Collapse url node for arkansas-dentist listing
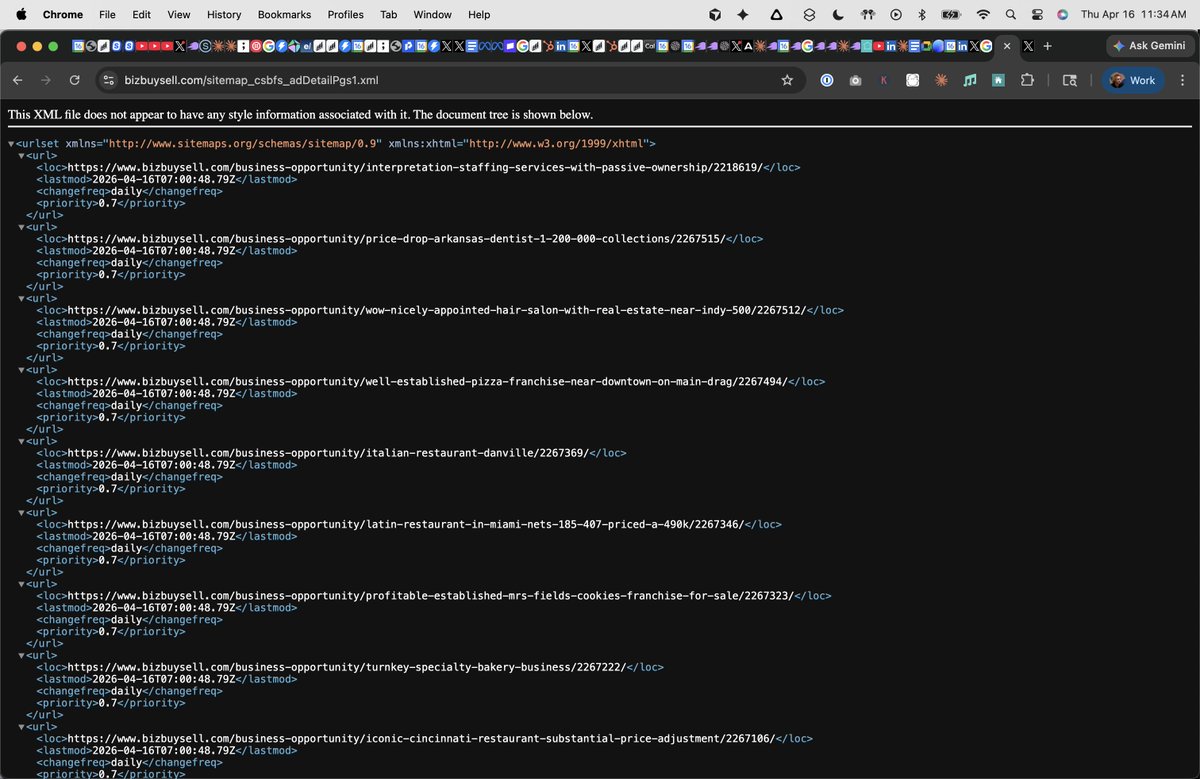This screenshot has height=779, width=1200. click(x=21, y=227)
